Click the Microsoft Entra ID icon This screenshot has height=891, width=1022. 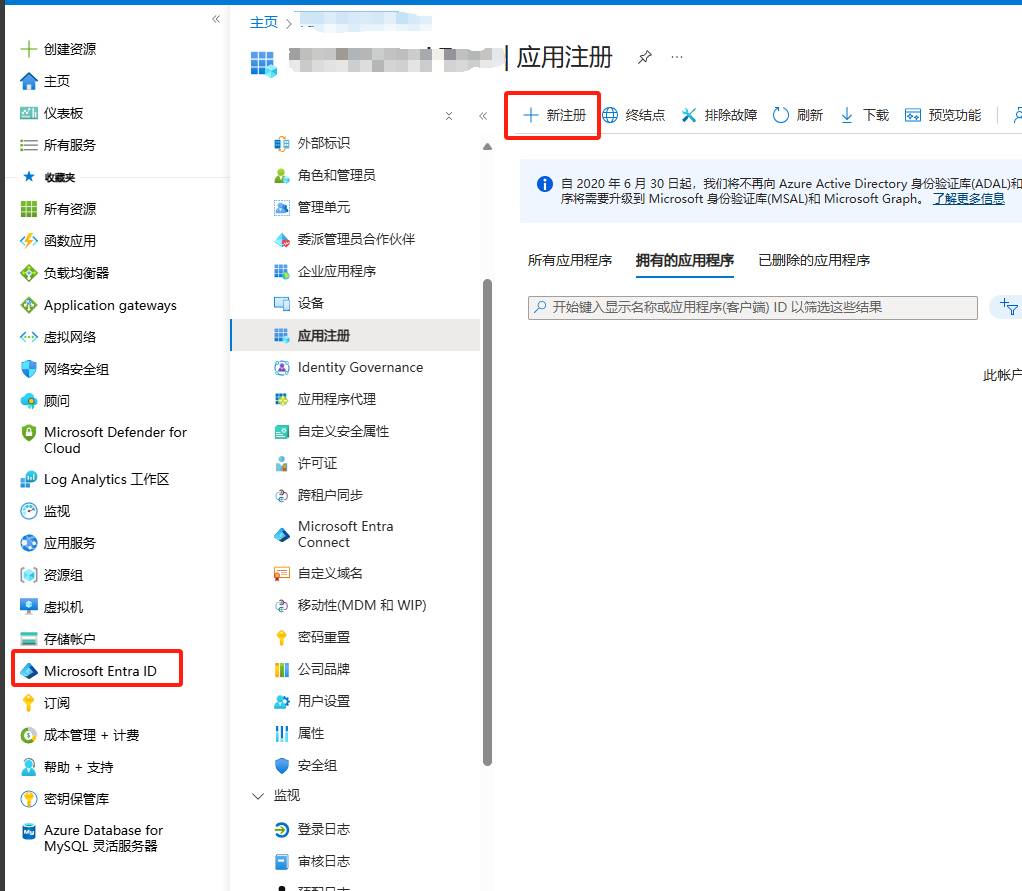click(29, 671)
